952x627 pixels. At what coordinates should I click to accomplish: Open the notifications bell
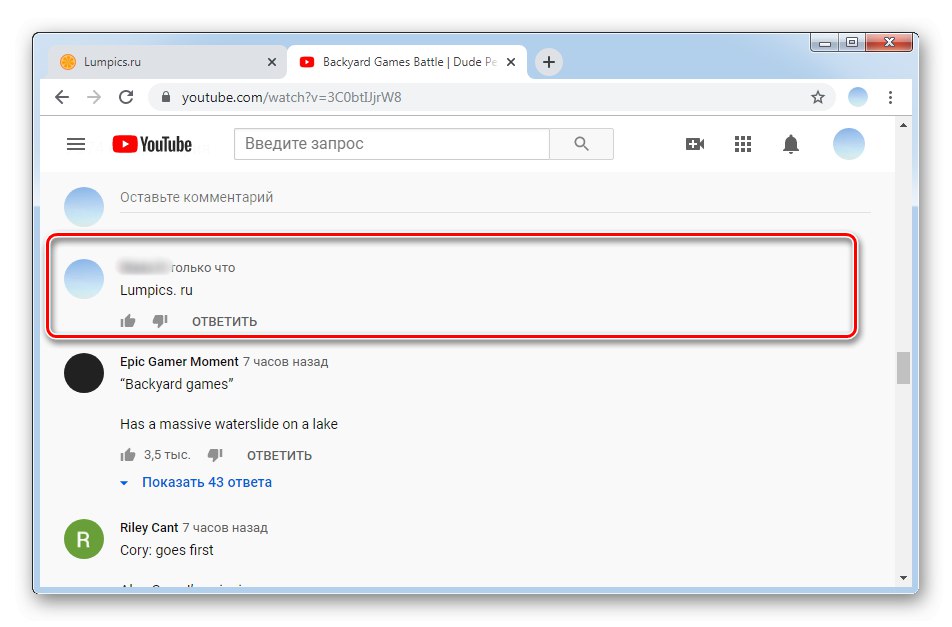pos(790,143)
